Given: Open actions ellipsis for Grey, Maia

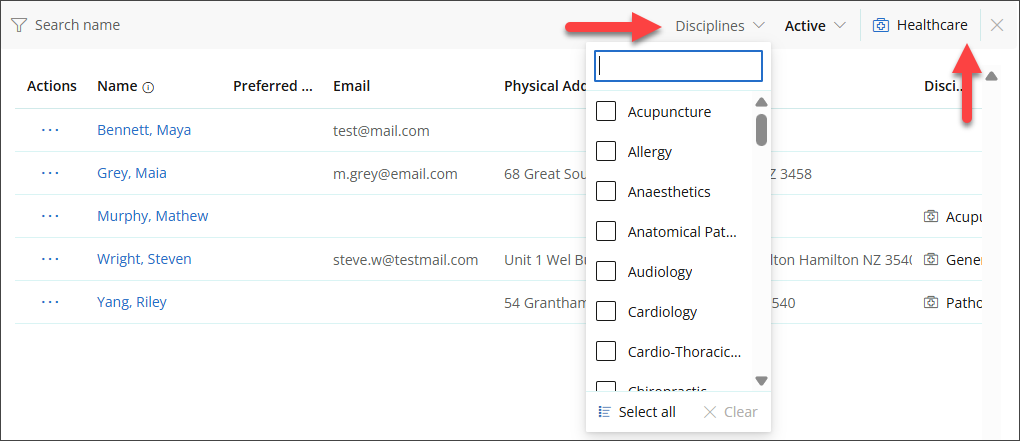Looking at the screenshot, I should (x=50, y=173).
